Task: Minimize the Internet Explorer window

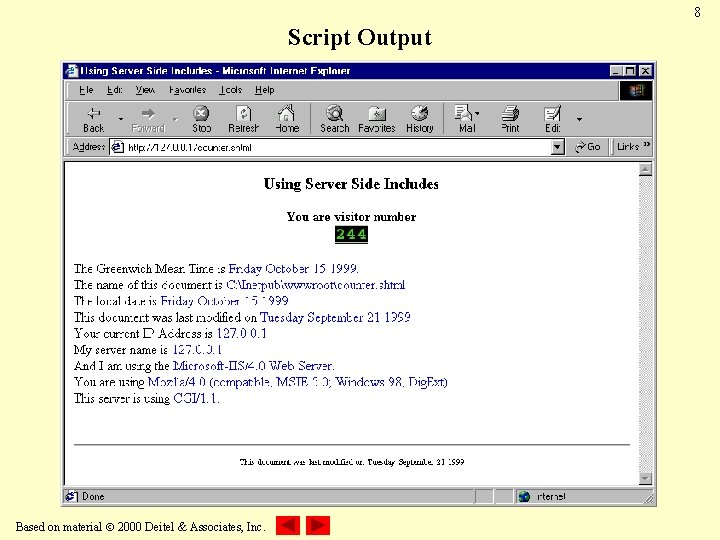Action: tap(616, 71)
